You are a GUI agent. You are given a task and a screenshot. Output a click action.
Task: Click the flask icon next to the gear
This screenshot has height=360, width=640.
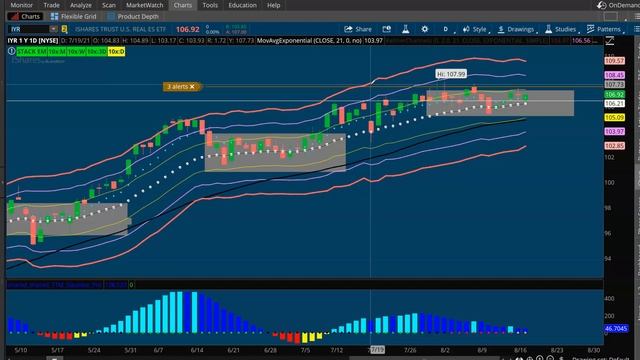pos(405,29)
